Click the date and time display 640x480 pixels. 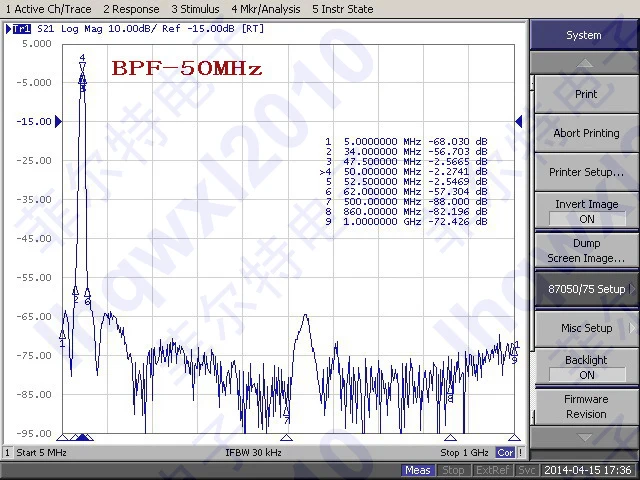pyautogui.click(x=588, y=471)
